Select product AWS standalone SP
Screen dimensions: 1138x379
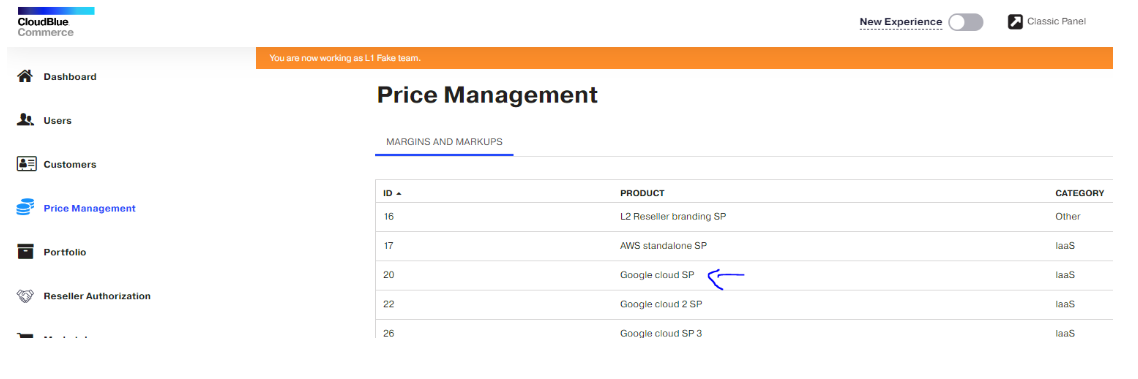point(663,246)
